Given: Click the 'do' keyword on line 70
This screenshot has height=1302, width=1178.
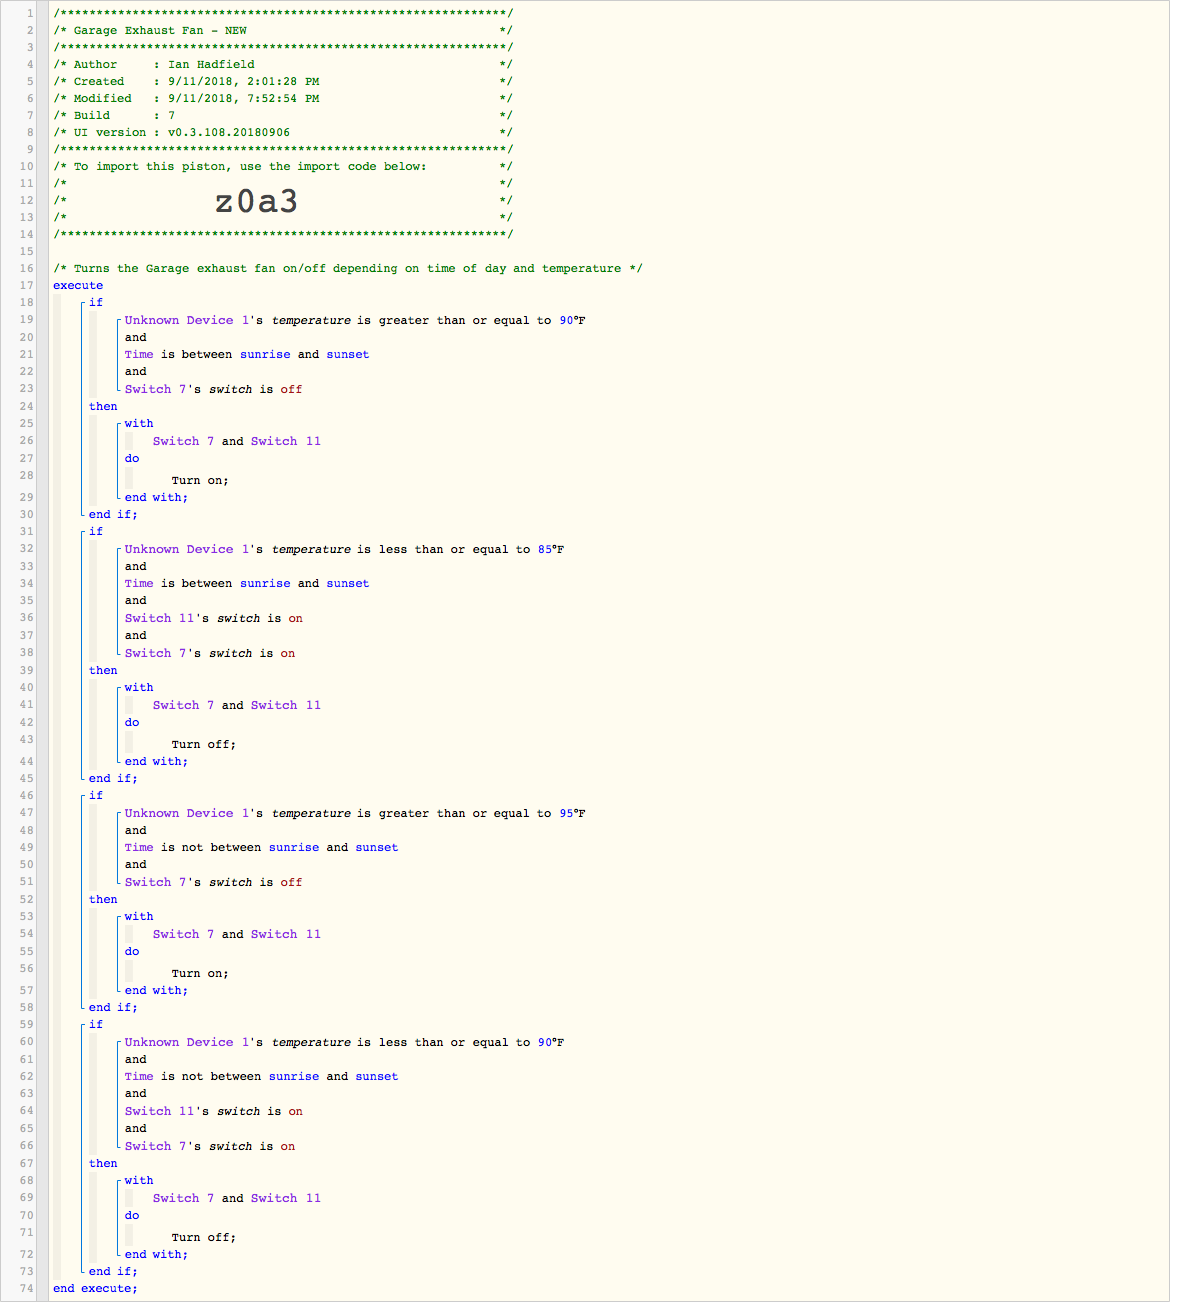Looking at the screenshot, I should (132, 1215).
